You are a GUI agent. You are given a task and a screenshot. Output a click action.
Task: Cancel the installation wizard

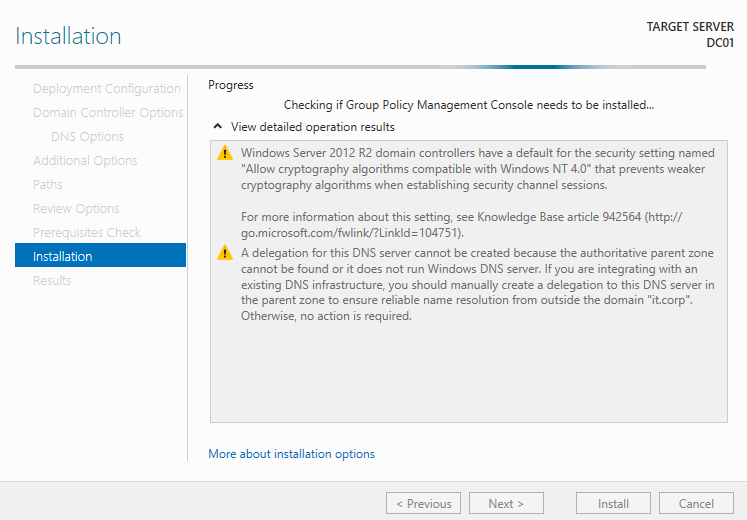point(696,503)
